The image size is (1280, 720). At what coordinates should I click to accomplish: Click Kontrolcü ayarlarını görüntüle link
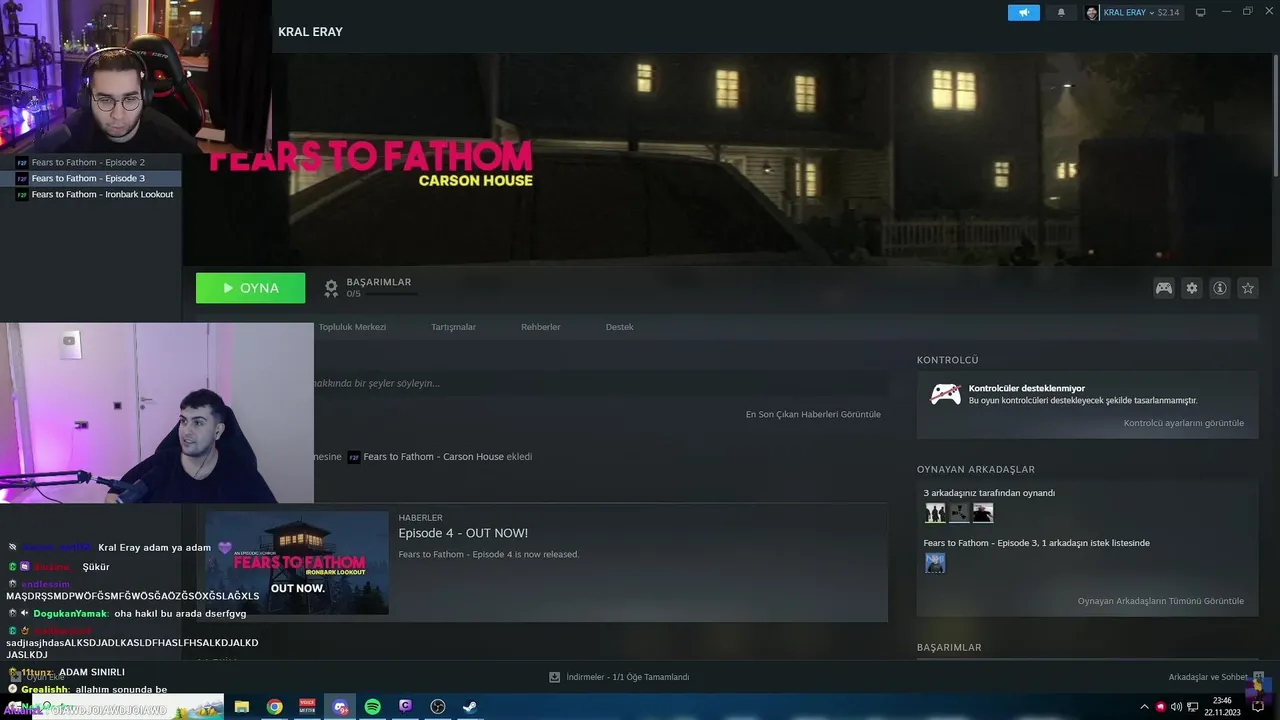click(1184, 423)
